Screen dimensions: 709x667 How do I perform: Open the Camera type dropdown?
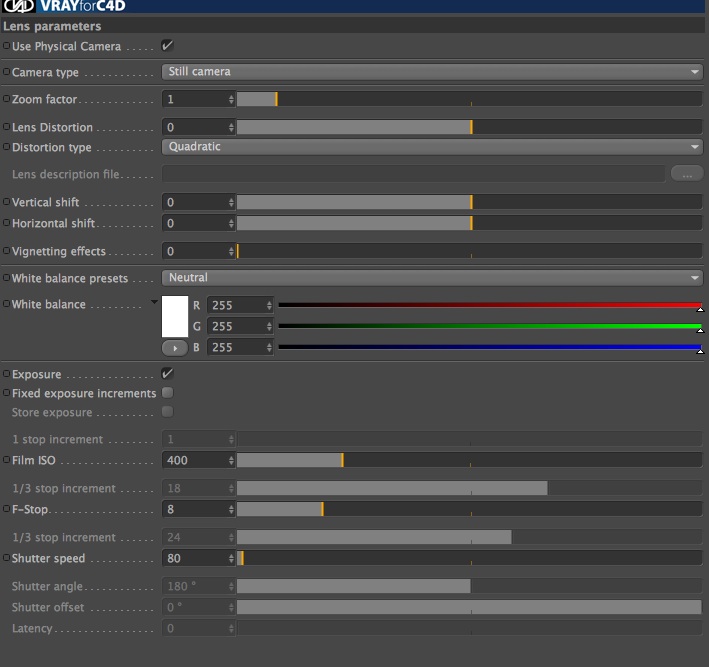click(432, 72)
